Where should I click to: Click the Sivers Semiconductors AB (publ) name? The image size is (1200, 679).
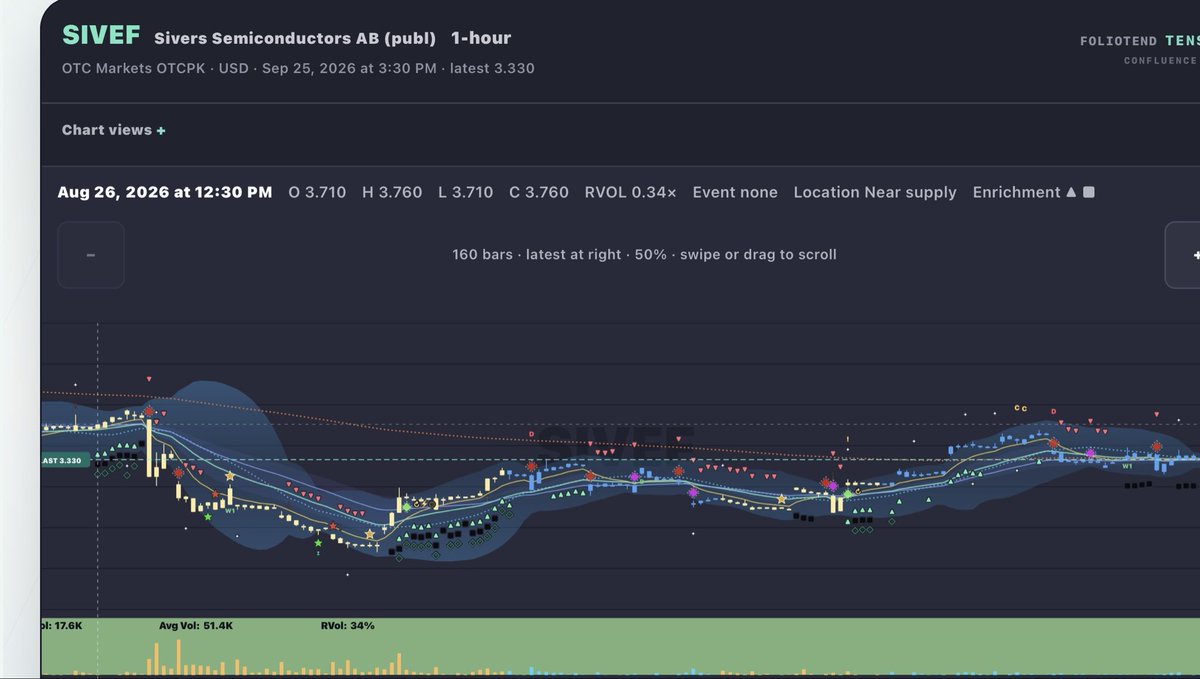coord(295,39)
